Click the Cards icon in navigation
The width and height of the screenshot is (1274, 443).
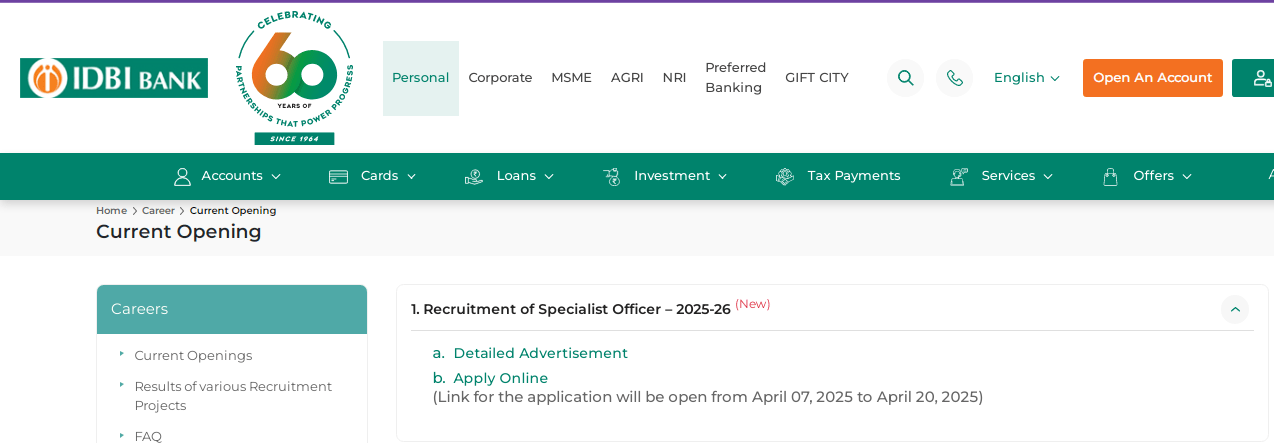pyautogui.click(x=339, y=176)
